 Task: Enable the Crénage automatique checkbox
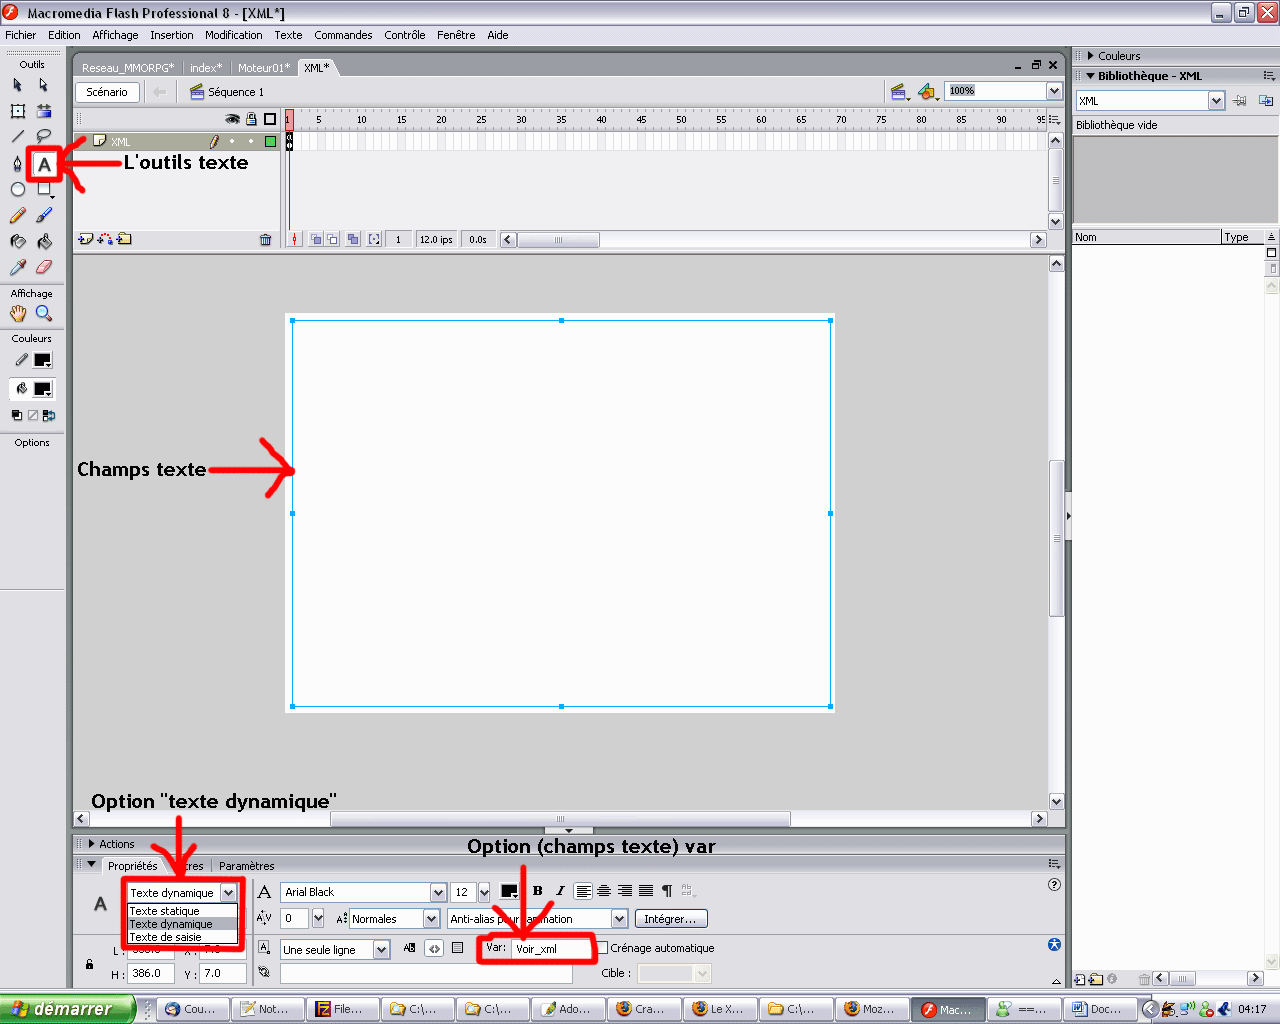tap(602, 948)
